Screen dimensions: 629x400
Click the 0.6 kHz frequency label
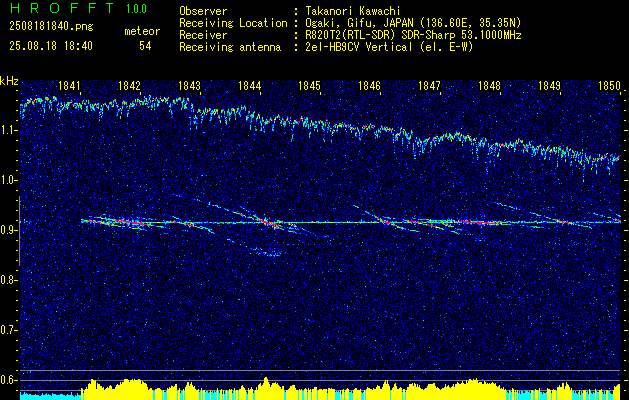click(x=9, y=380)
